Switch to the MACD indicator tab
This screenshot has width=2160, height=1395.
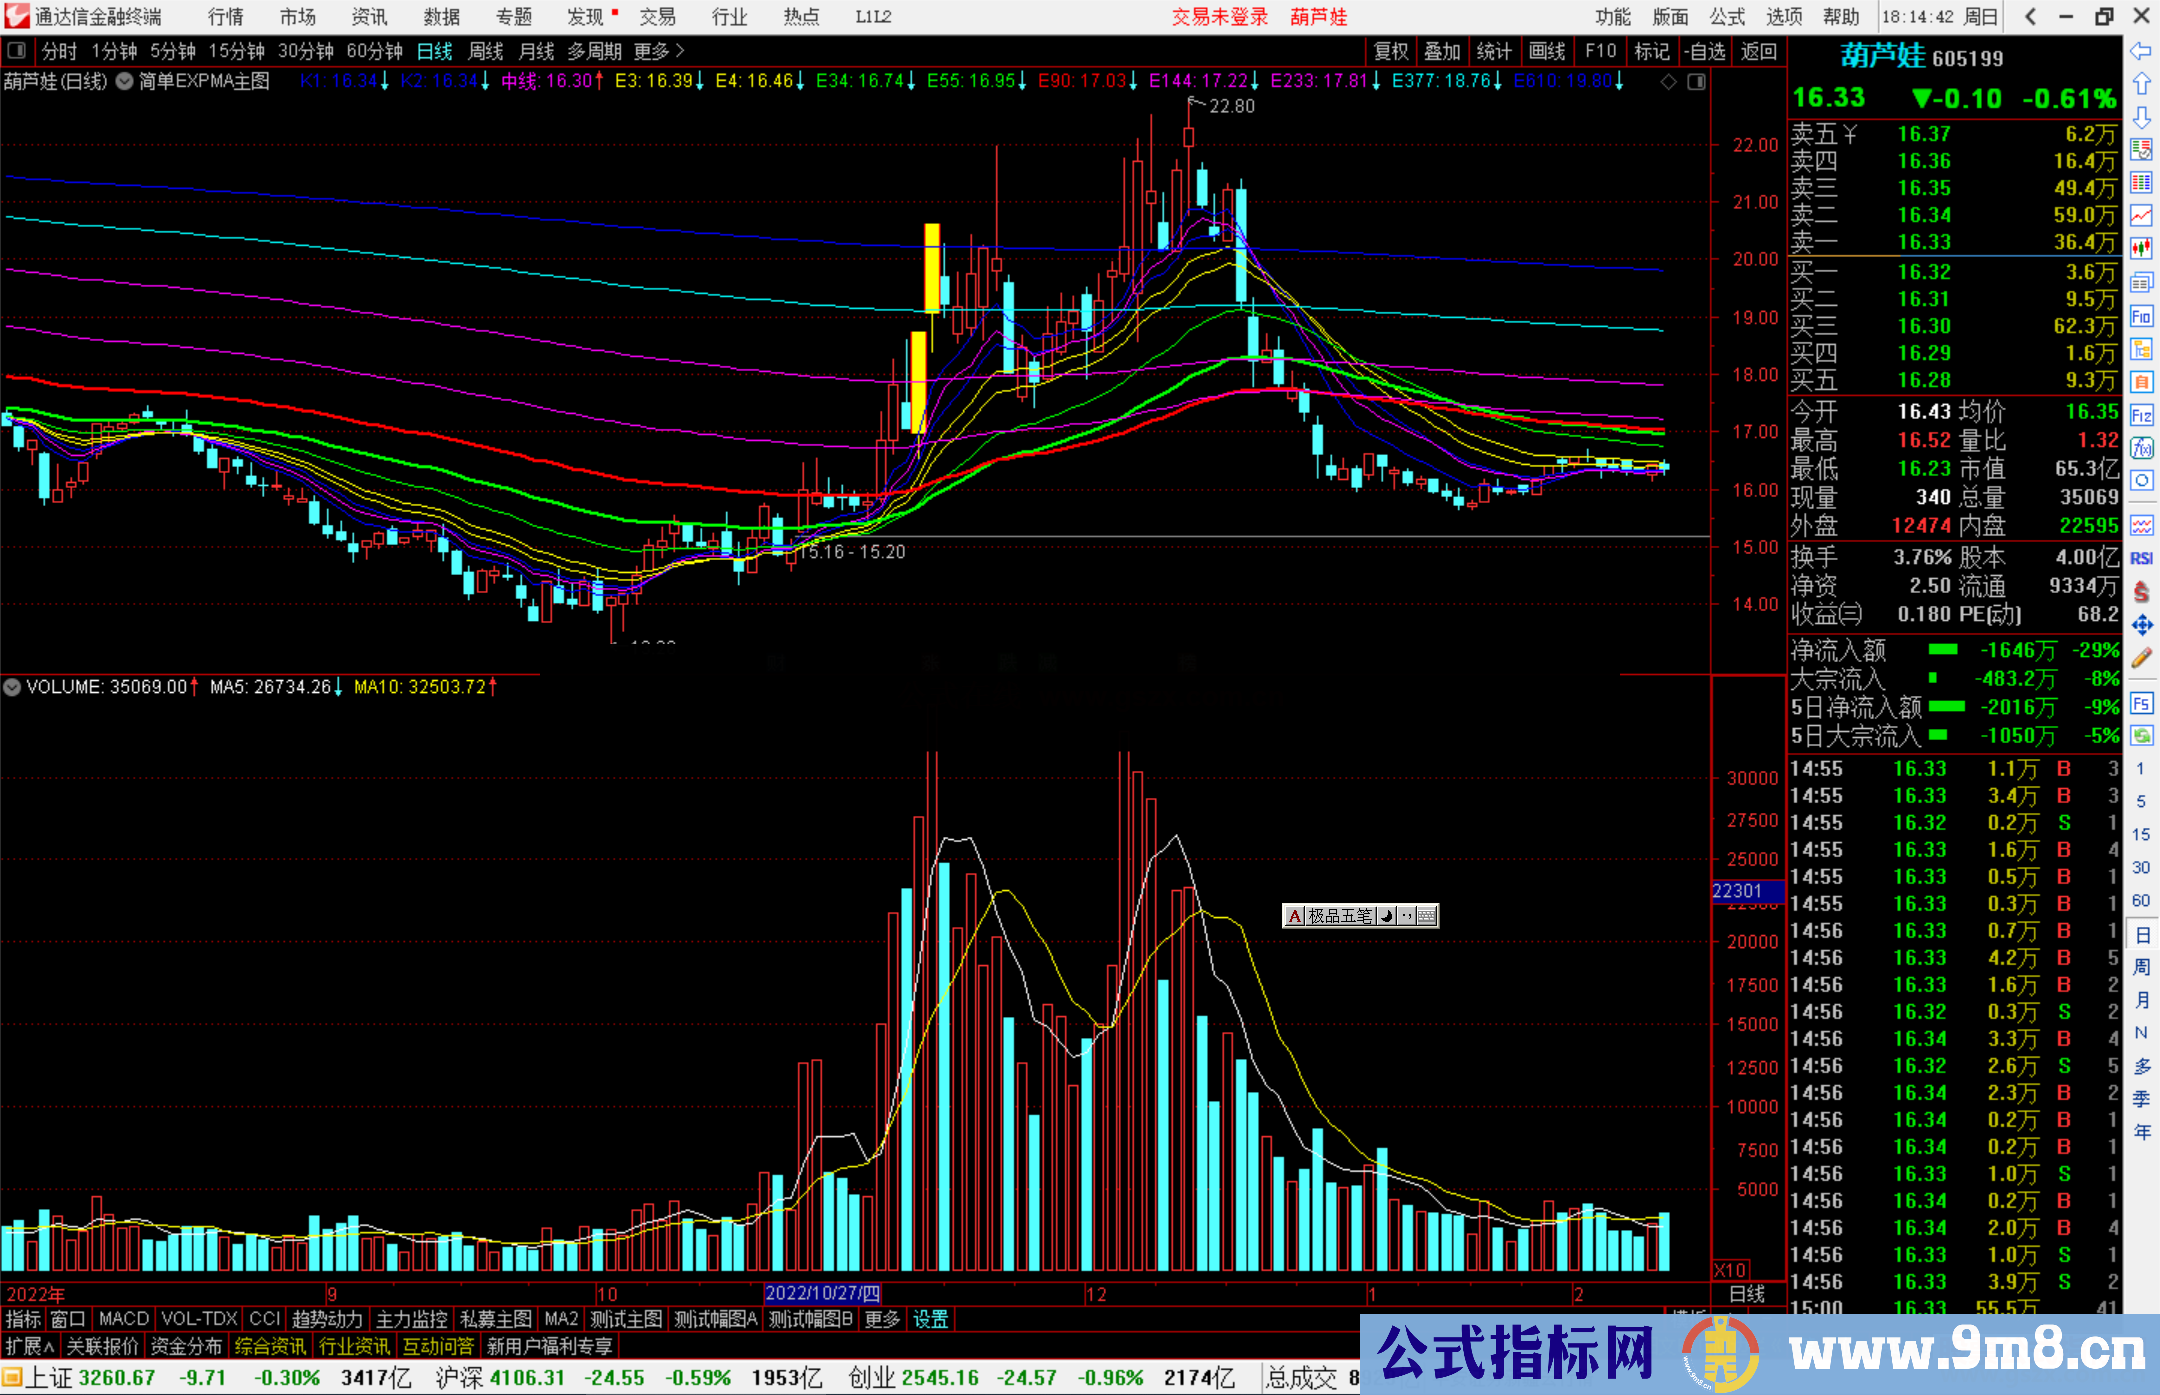(123, 1319)
